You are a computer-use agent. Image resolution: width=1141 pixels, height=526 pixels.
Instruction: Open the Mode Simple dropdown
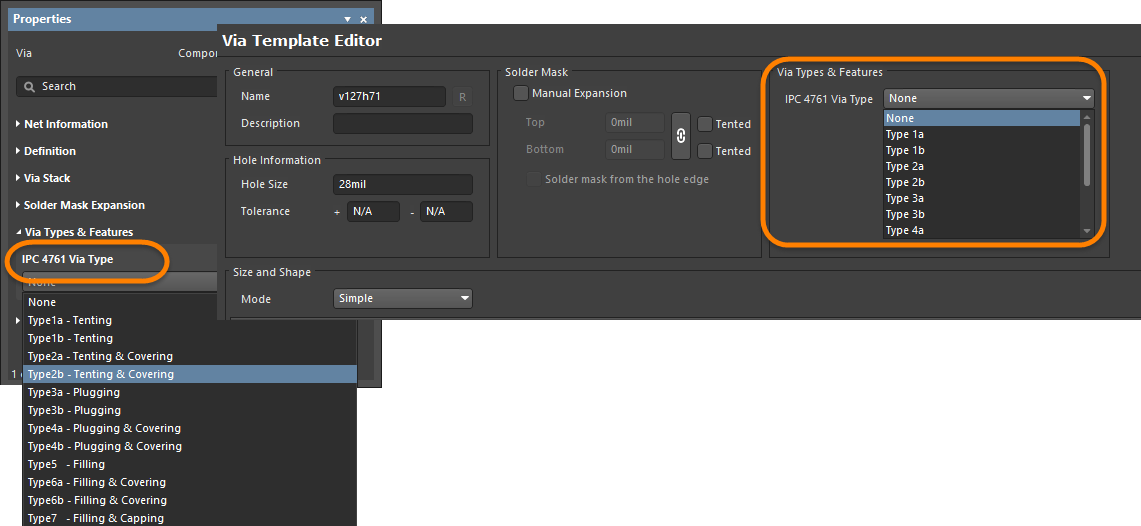[402, 299]
